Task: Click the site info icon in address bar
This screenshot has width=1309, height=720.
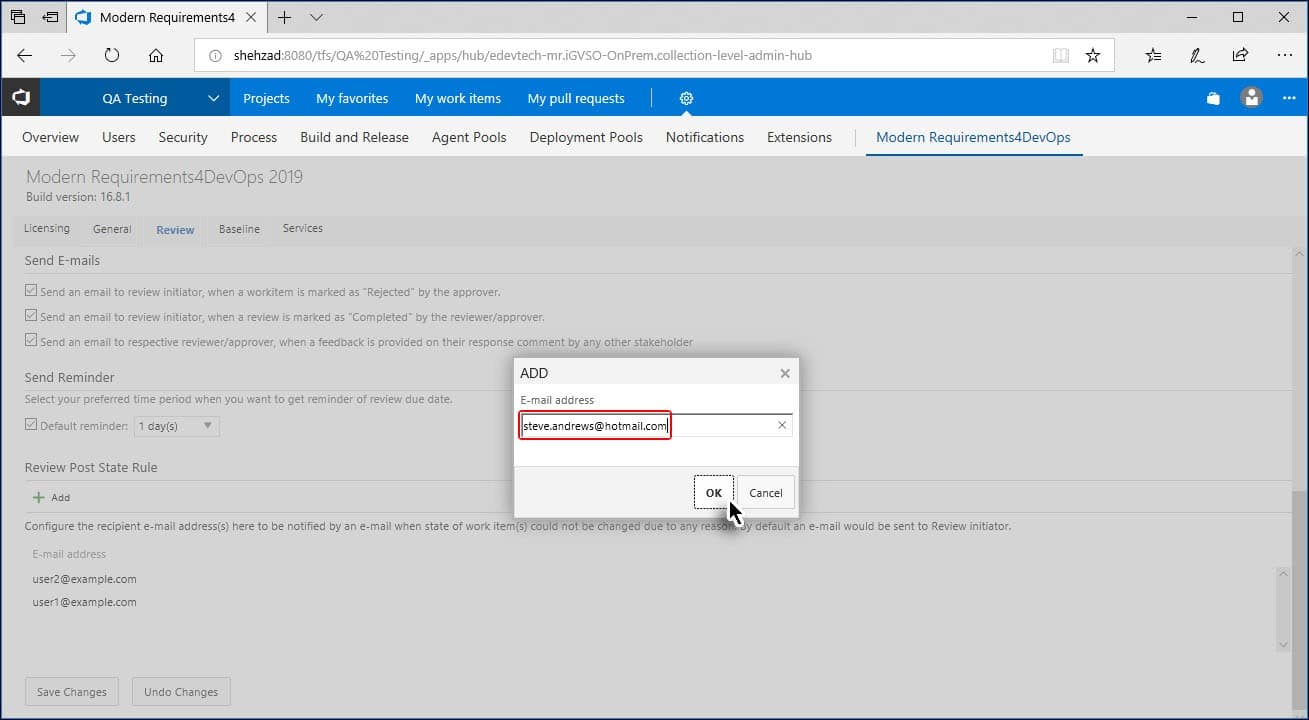Action: click(214, 56)
